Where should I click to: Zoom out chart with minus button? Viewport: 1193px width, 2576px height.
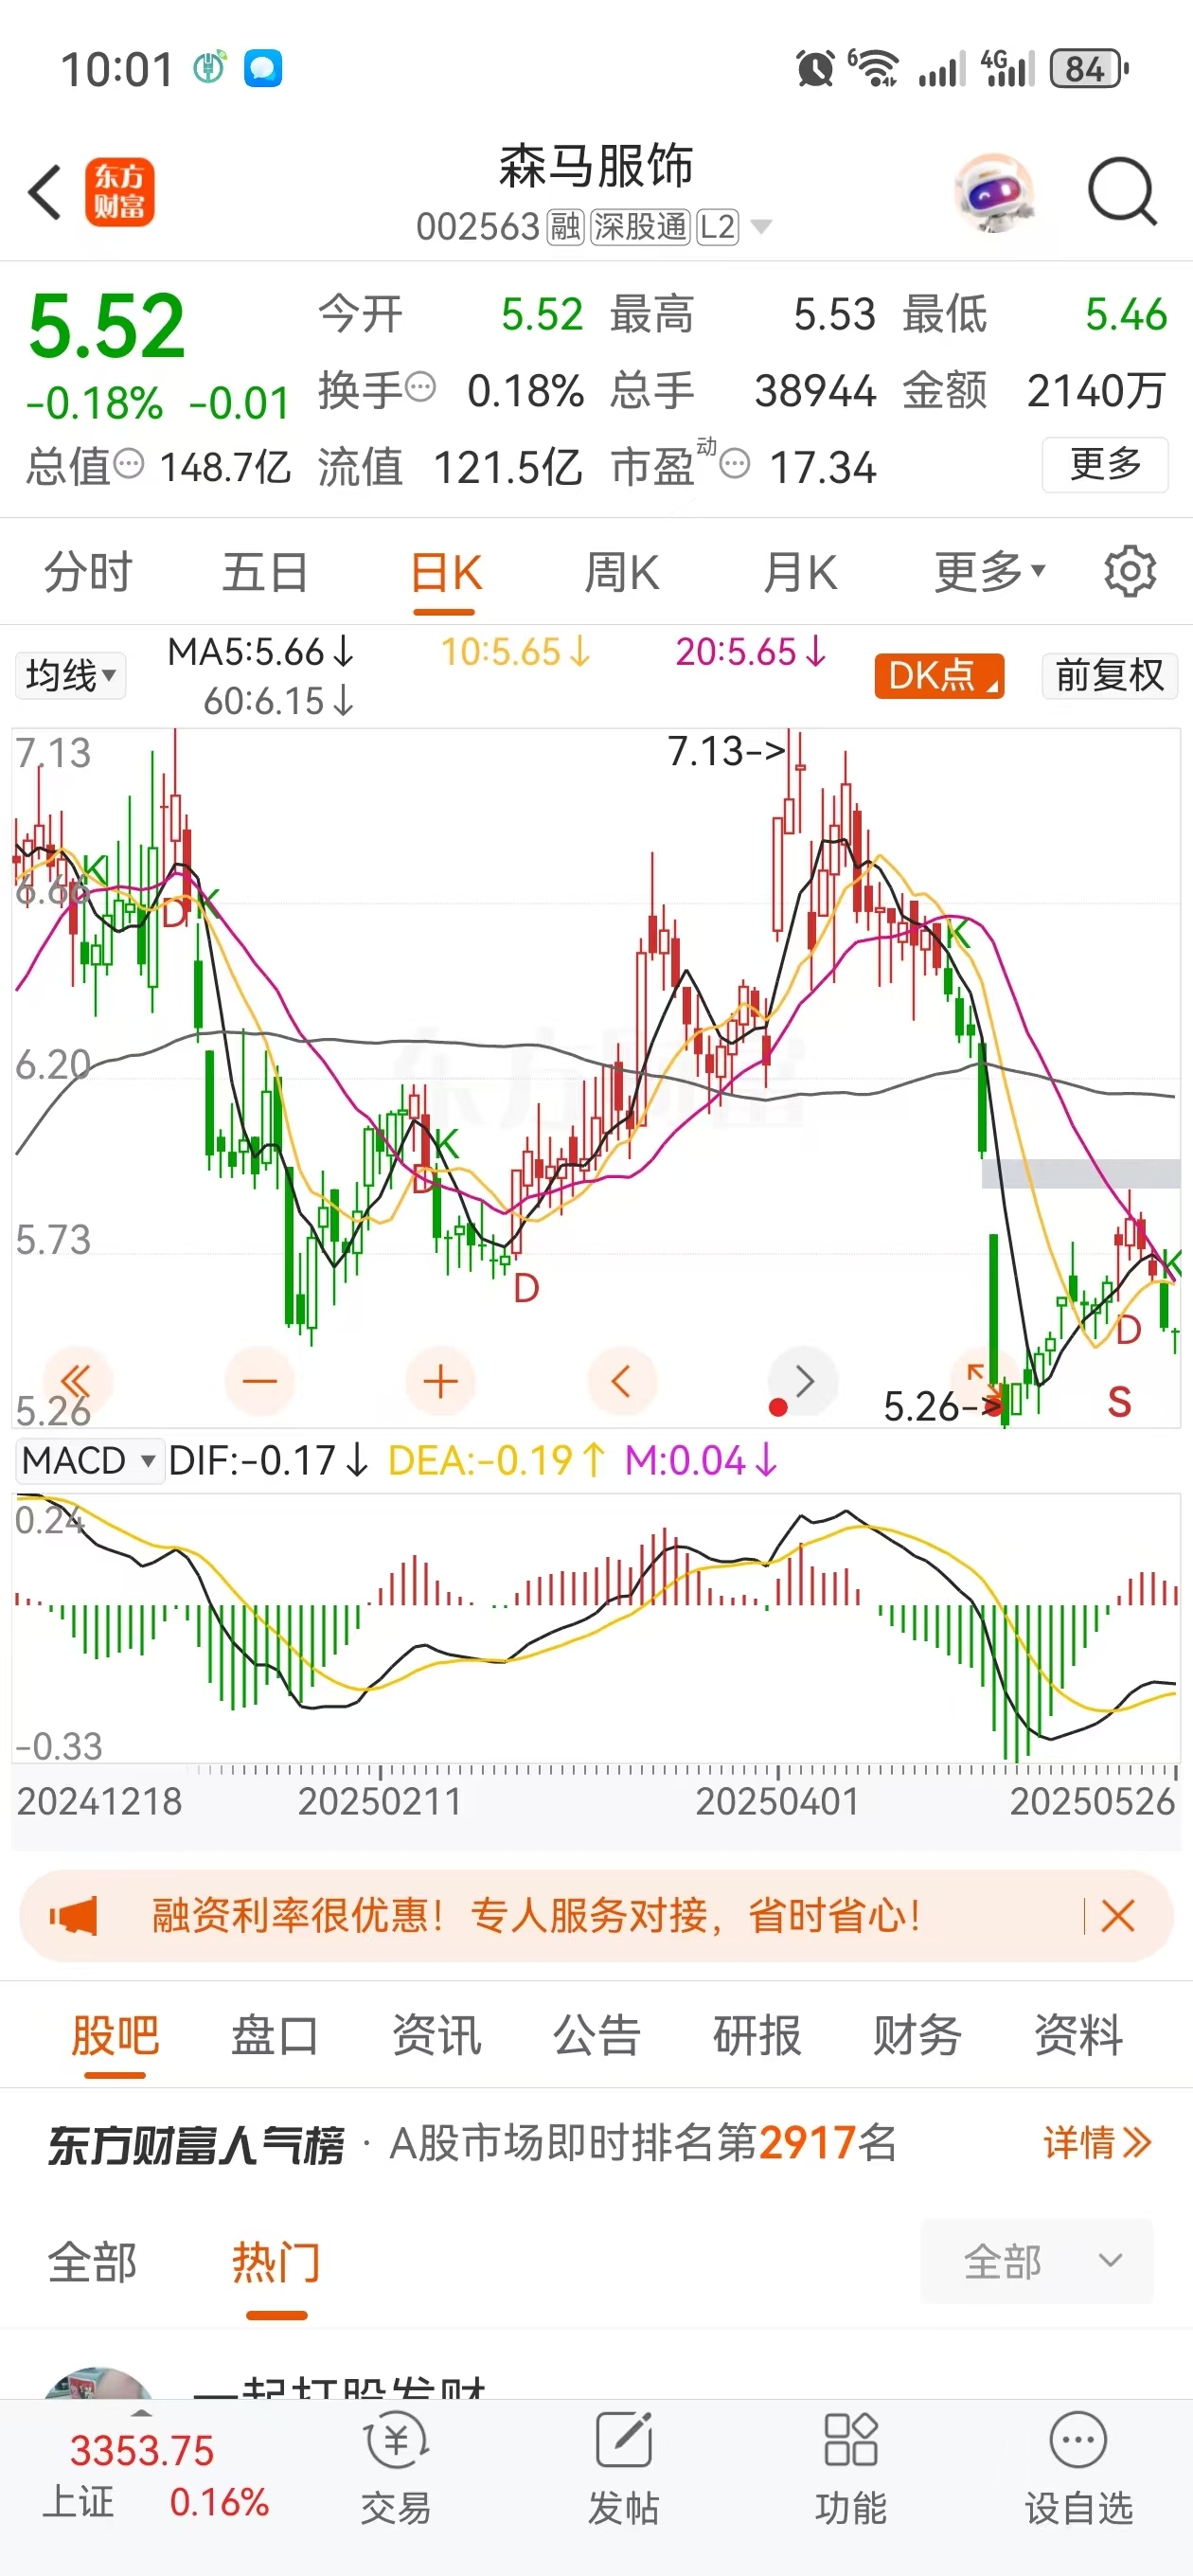260,1382
